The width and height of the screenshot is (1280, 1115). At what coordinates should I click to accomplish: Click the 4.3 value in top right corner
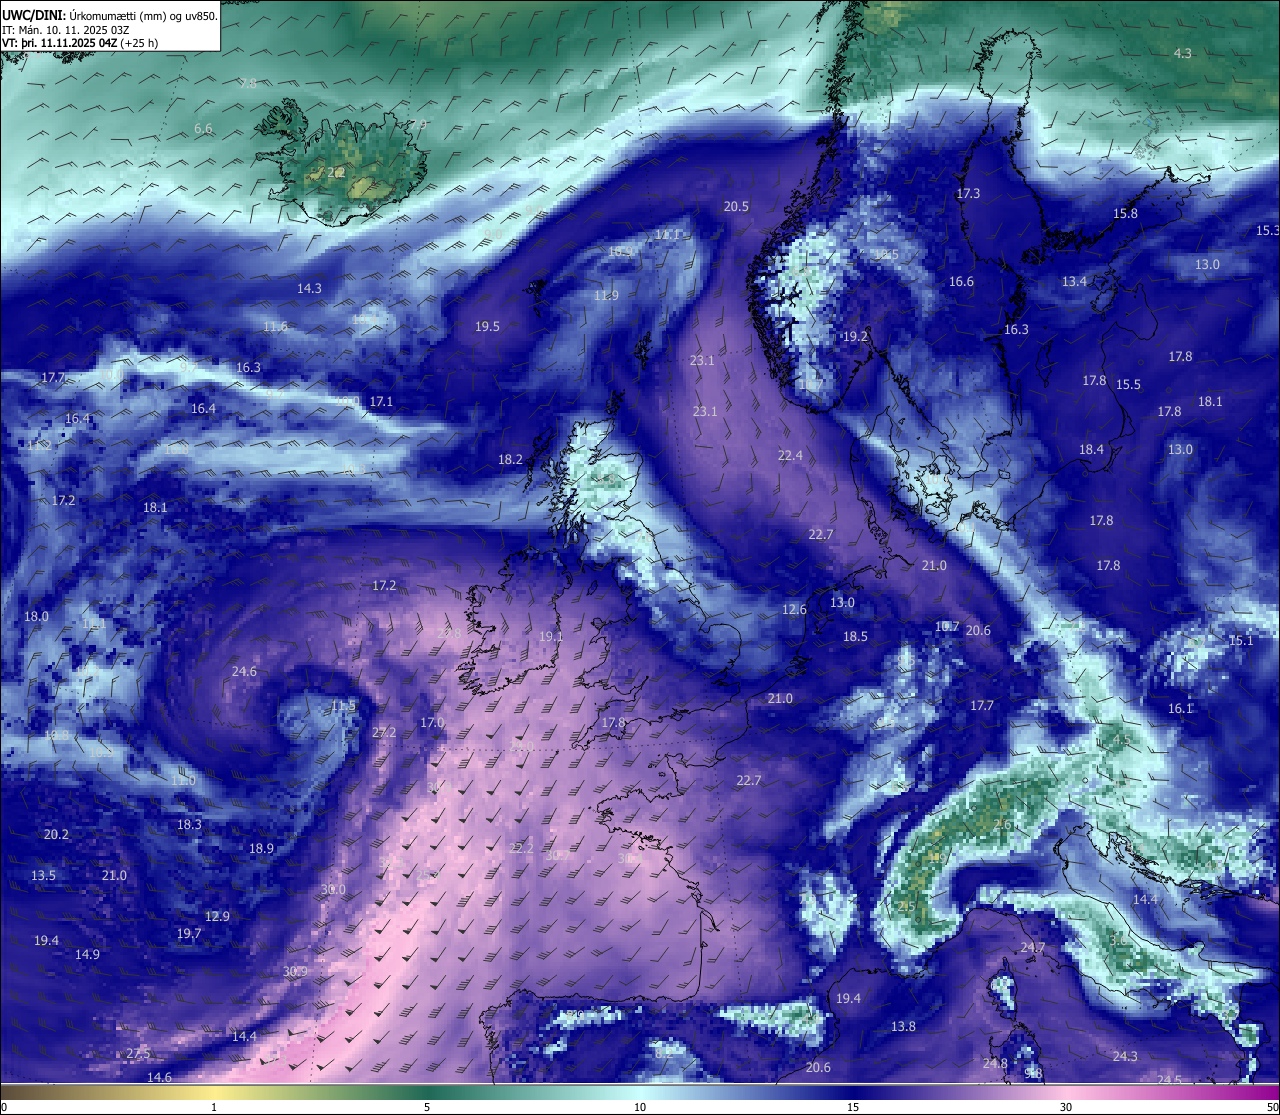tap(1183, 53)
